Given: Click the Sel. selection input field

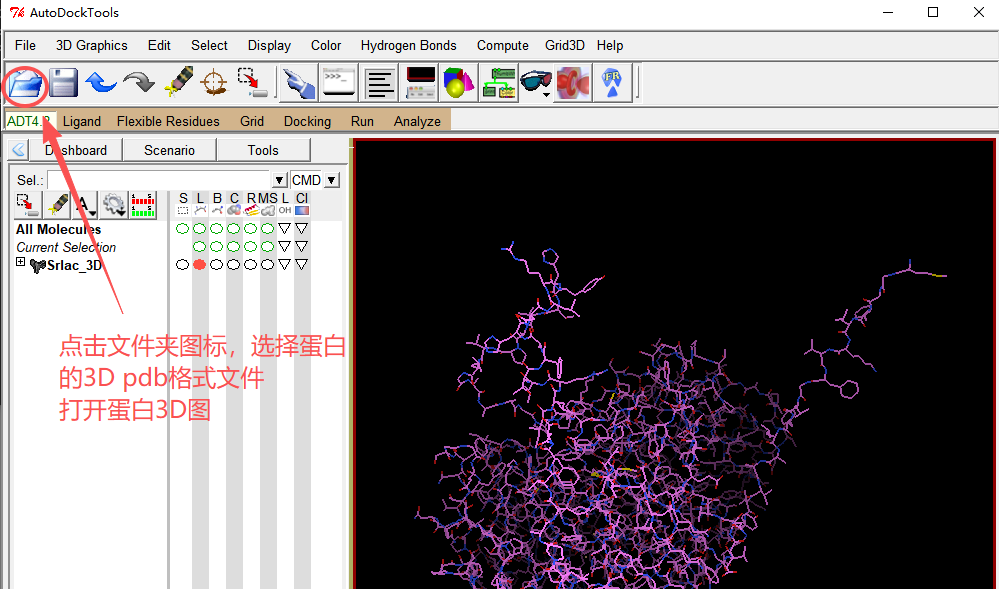Looking at the screenshot, I should [159, 180].
